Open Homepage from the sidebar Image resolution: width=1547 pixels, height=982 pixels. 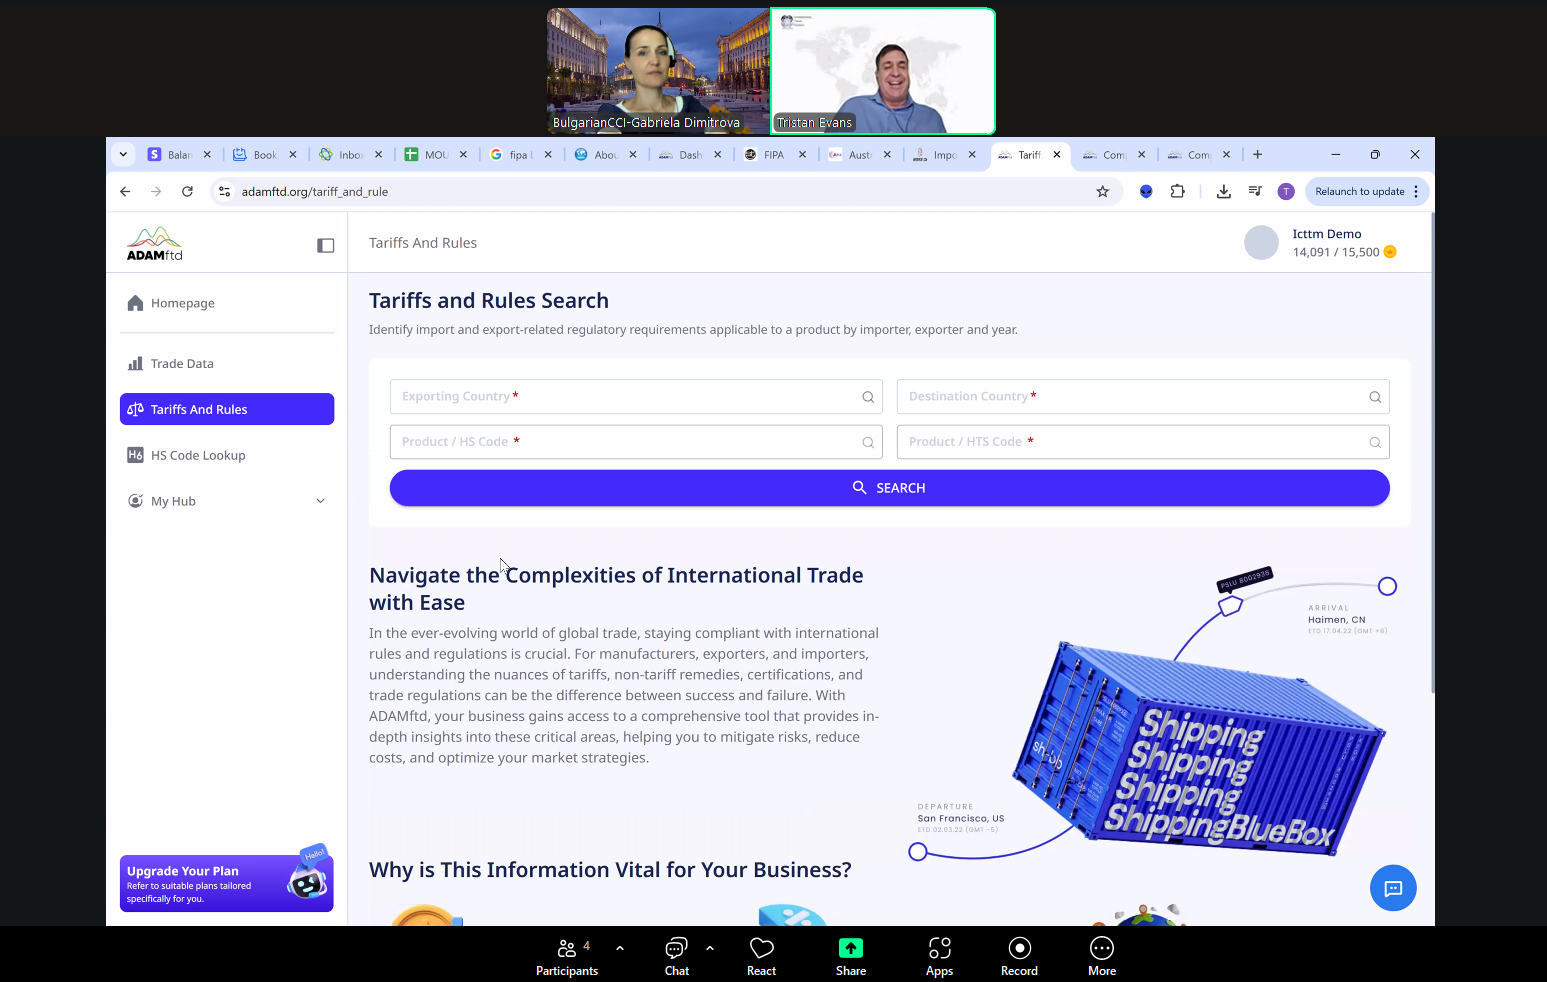227,303
